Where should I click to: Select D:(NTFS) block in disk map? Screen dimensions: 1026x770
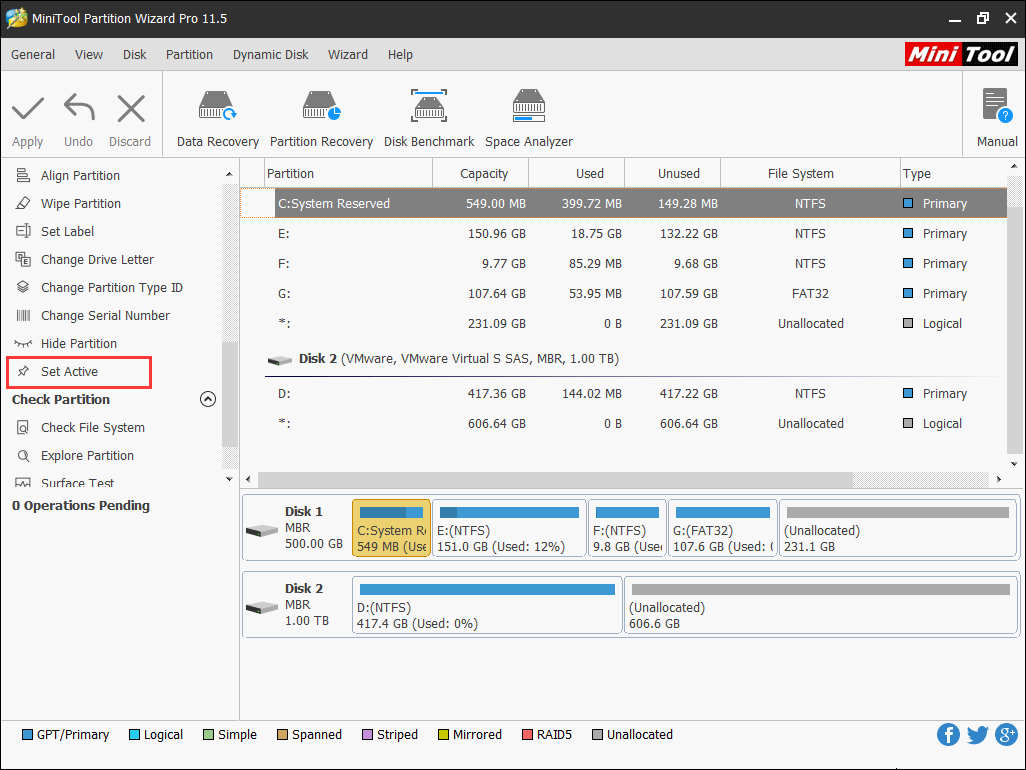tap(487, 606)
